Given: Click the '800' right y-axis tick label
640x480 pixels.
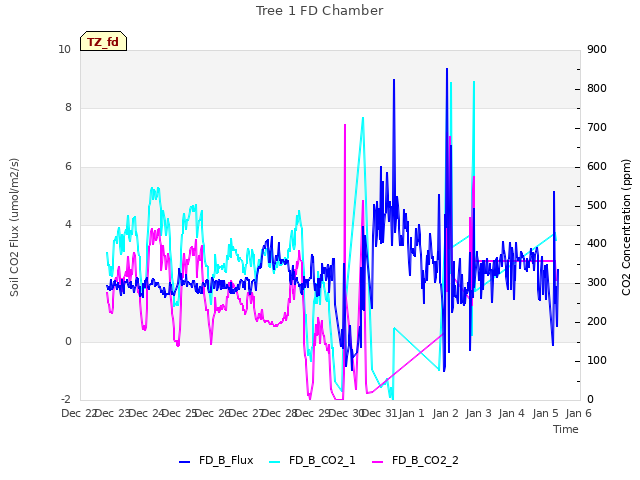Looking at the screenshot, I should (x=597, y=88).
